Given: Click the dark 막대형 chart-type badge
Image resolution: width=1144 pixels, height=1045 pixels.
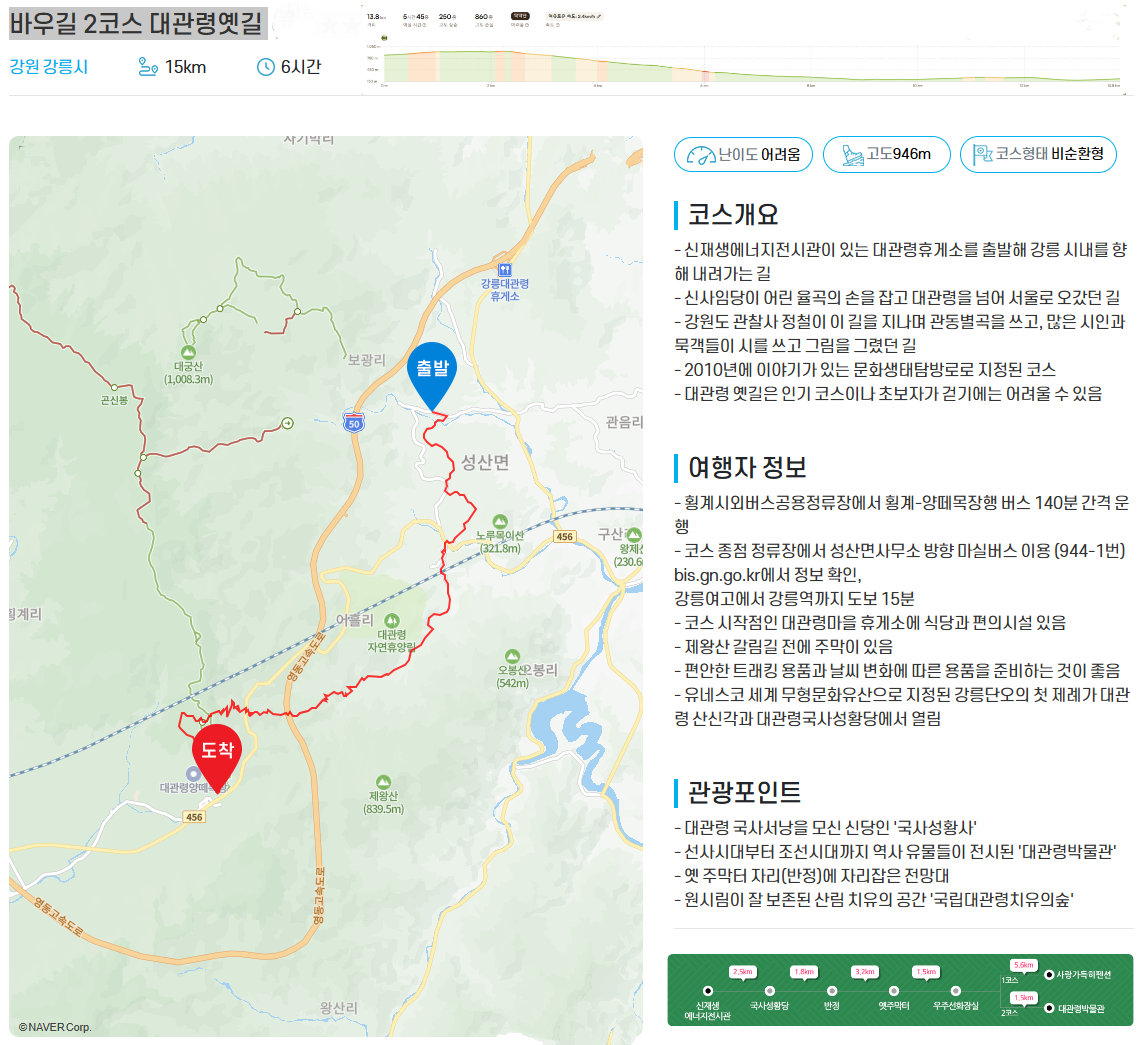Looking at the screenshot, I should pos(520,16).
